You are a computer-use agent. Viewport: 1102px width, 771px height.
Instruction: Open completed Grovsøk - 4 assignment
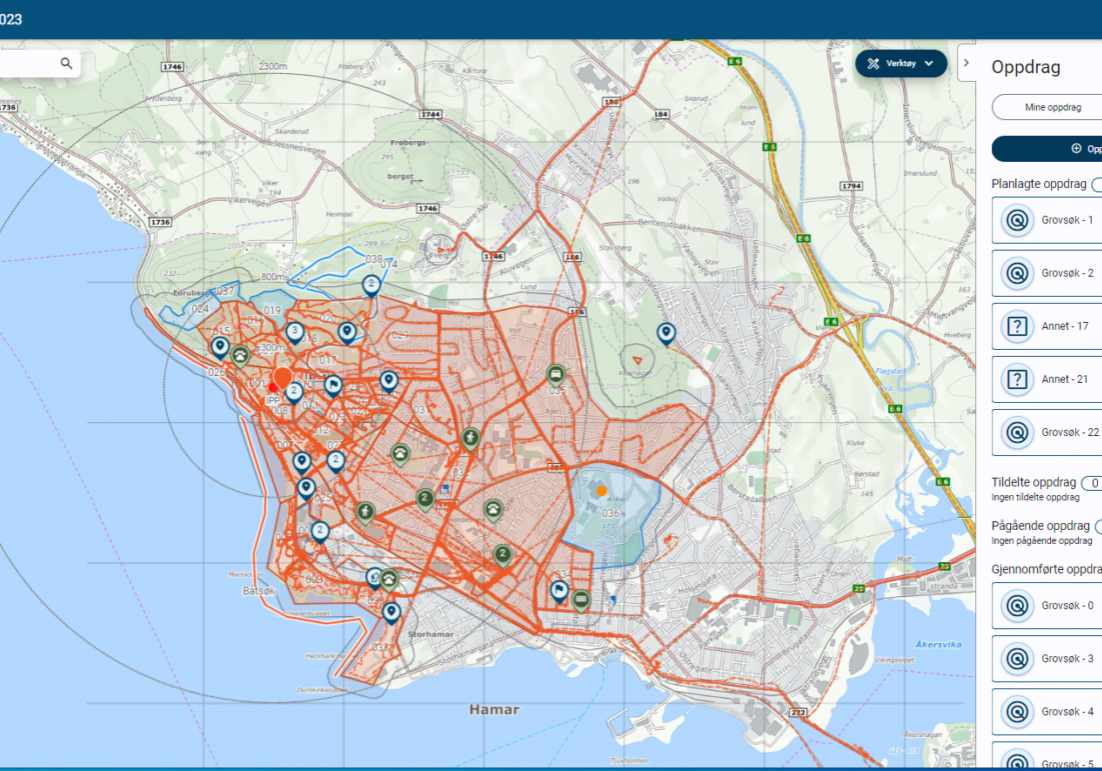(1046, 712)
